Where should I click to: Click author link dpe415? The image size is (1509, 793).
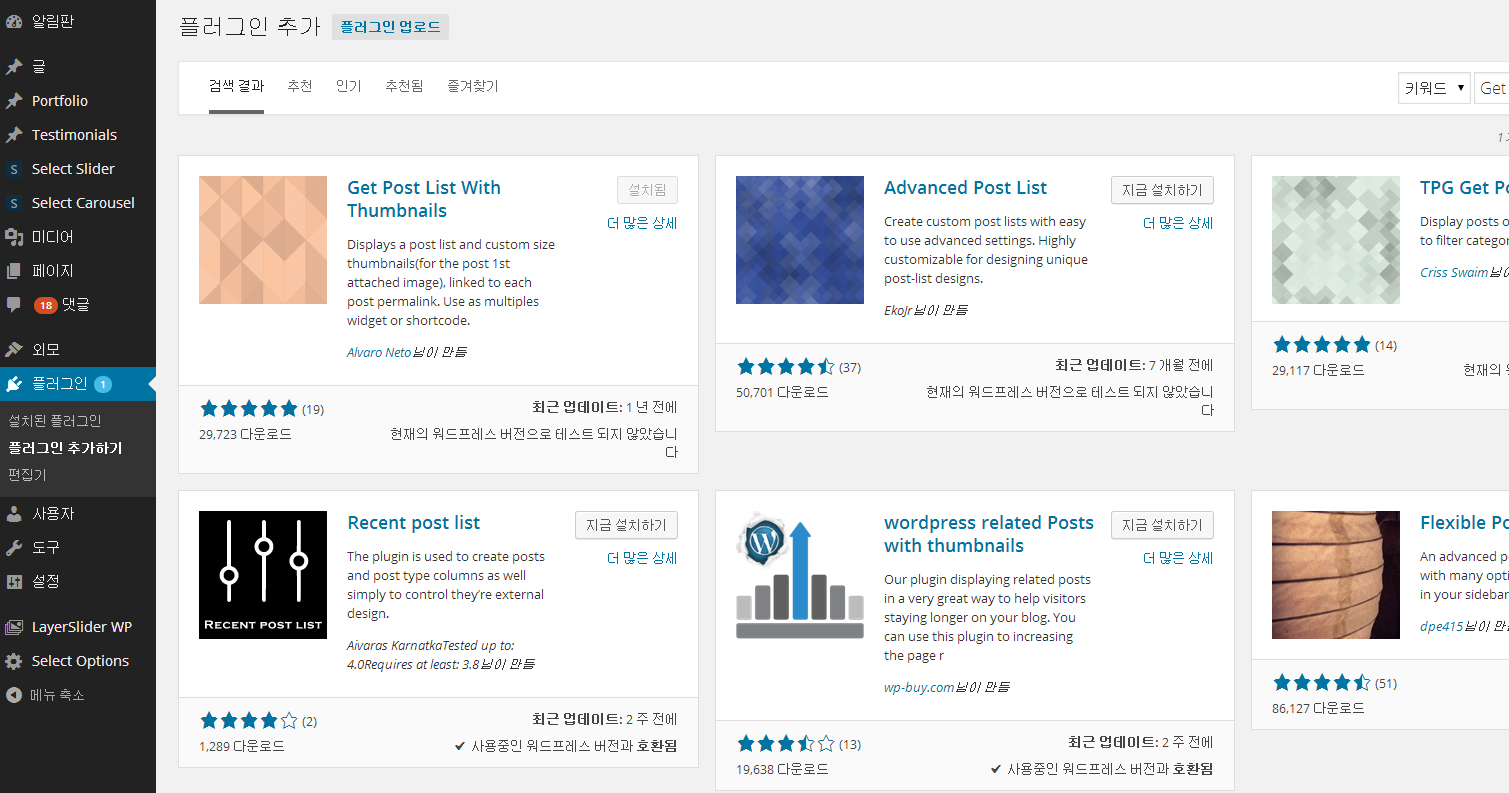point(1442,626)
